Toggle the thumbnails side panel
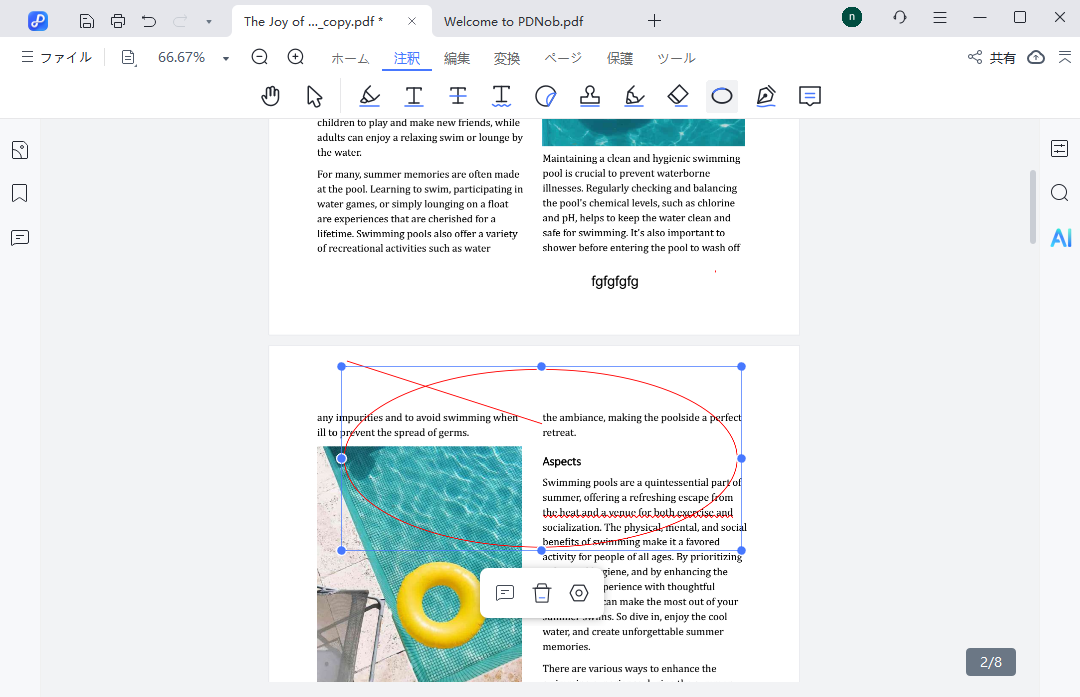This screenshot has height=697, width=1080. click(x=20, y=150)
